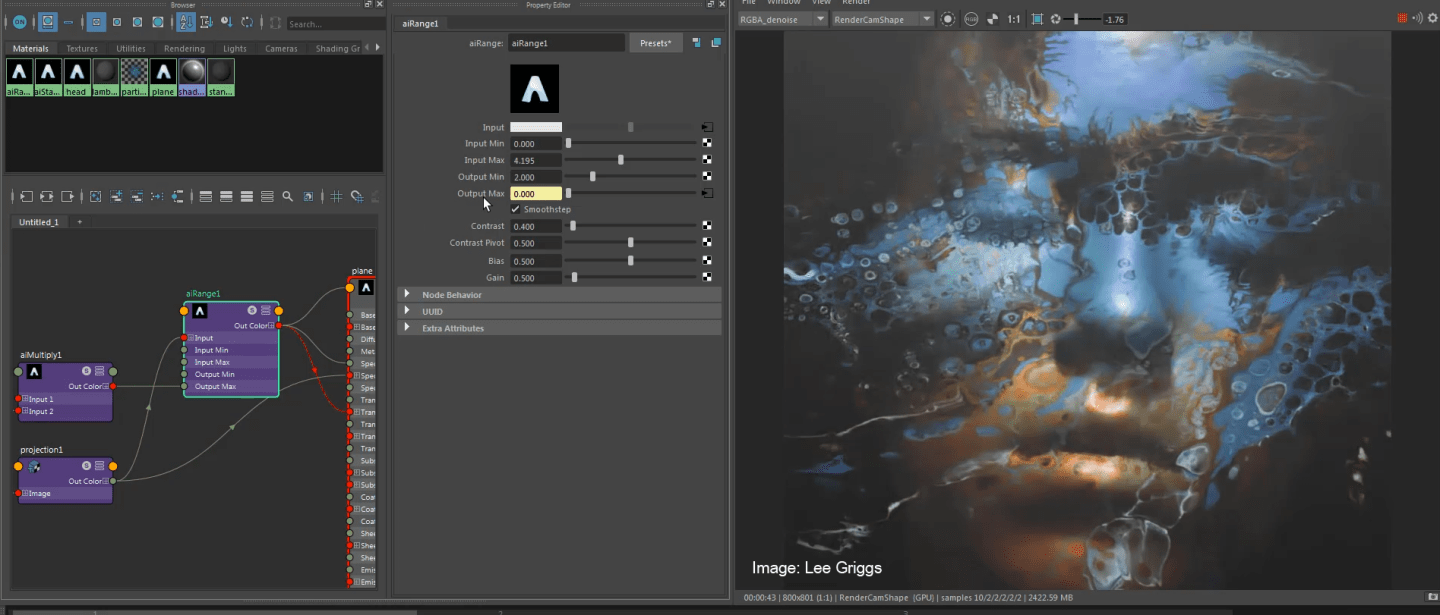Screen dimensions: 1440x615
Task: Click the 1:1 real size icon in render view
Action: coord(1014,19)
